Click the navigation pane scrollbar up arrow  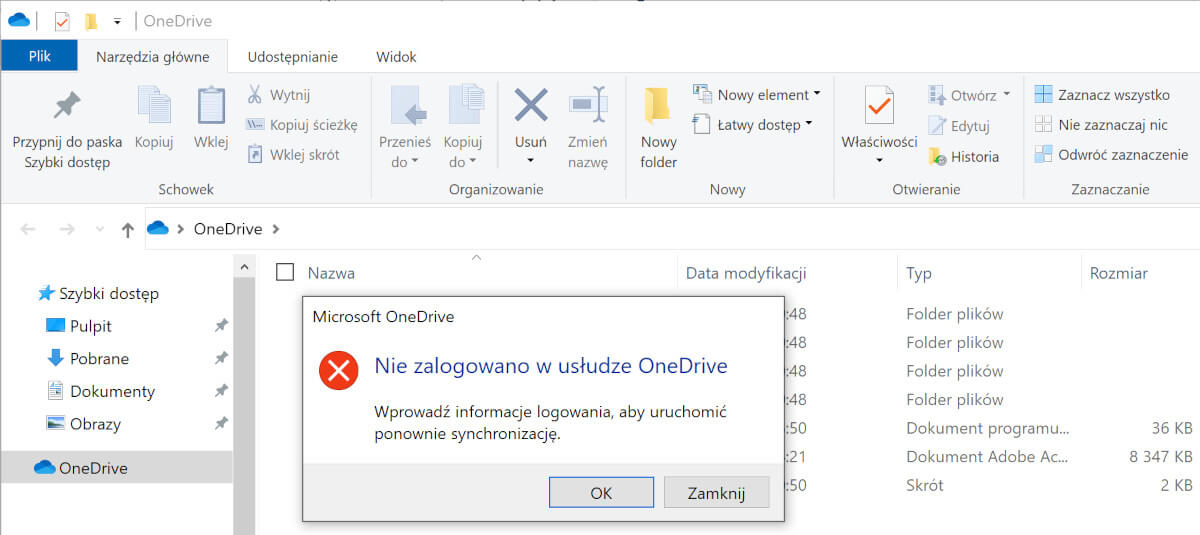pyautogui.click(x=243, y=266)
